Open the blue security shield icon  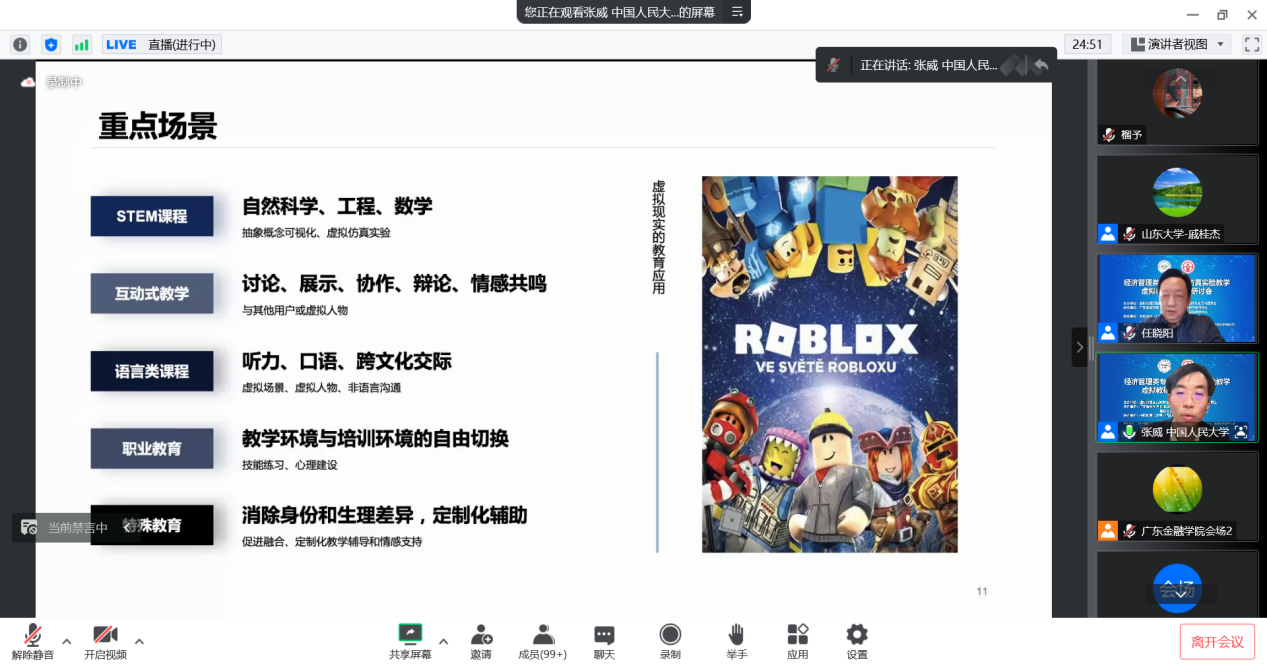(x=51, y=44)
